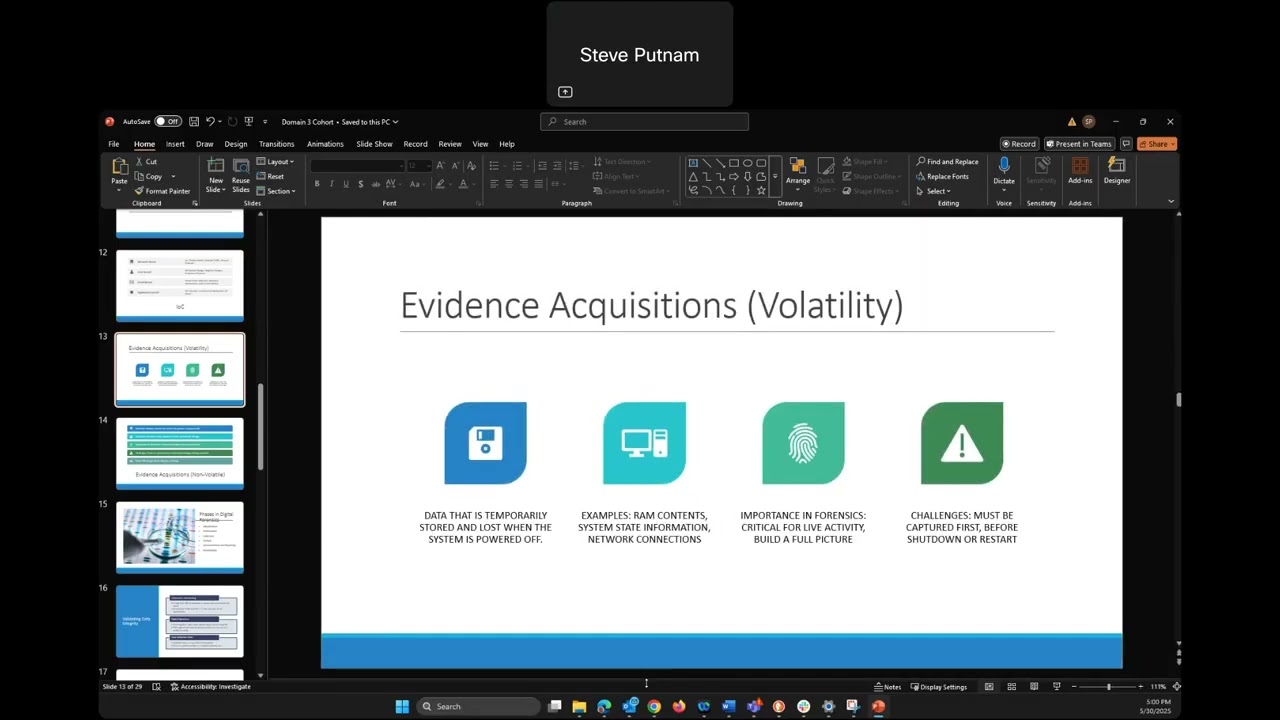This screenshot has height=720, width=1280.
Task: Expand the Section dropdown
Action: 276,191
